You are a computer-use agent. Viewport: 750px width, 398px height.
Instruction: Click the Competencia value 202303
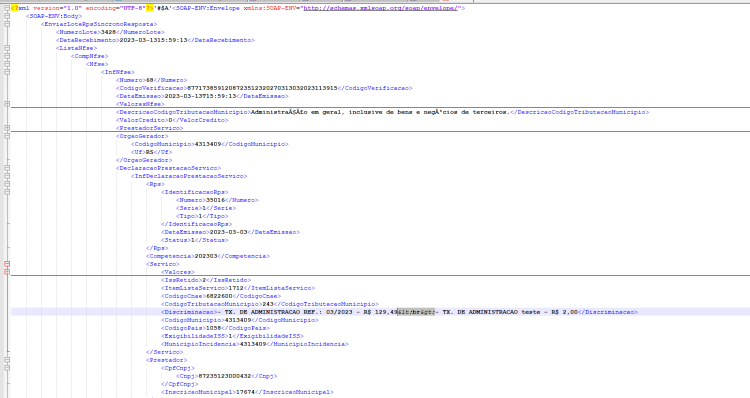tap(206, 256)
